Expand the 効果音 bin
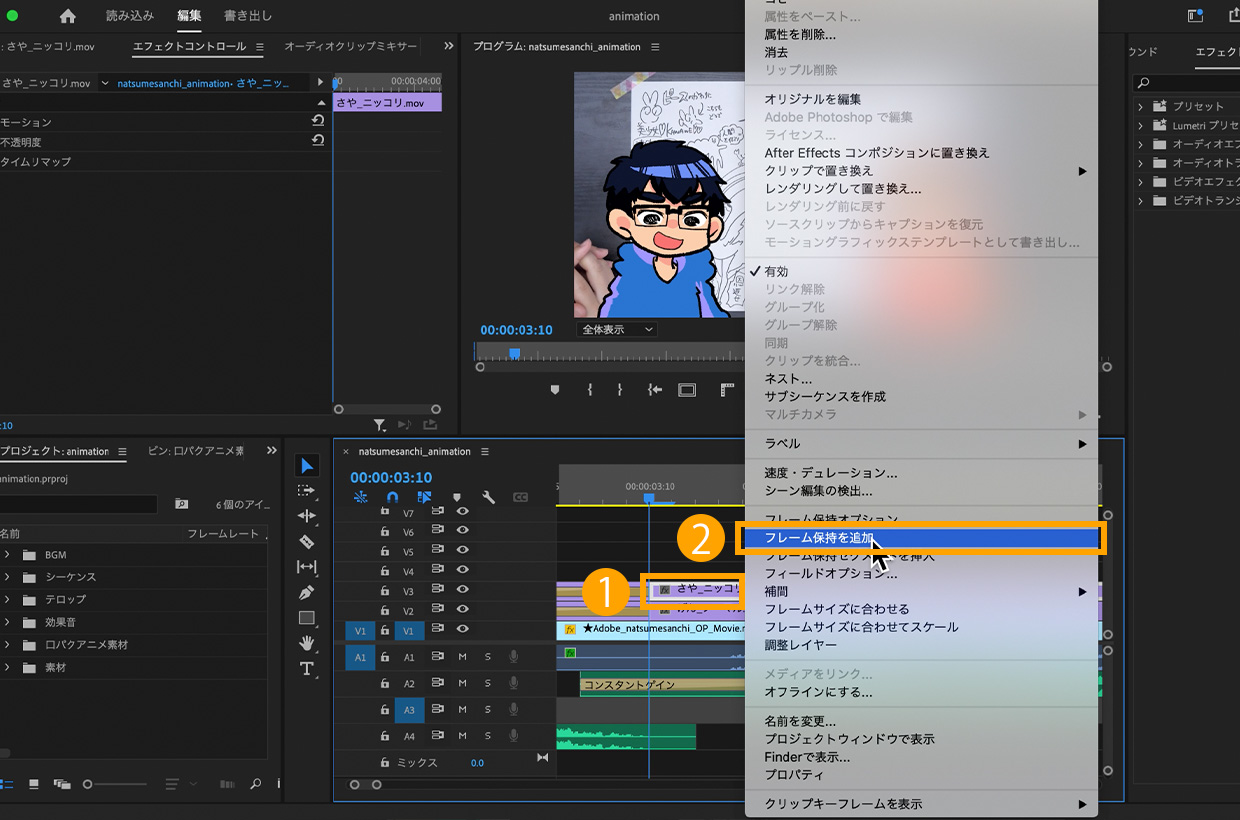Image resolution: width=1240 pixels, height=820 pixels. tap(7, 621)
